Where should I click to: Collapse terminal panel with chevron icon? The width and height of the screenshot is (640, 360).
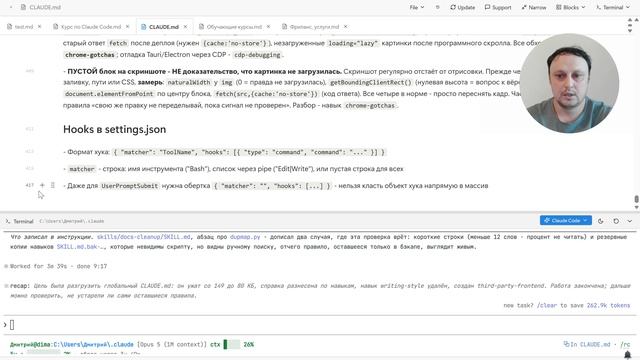[630, 221]
